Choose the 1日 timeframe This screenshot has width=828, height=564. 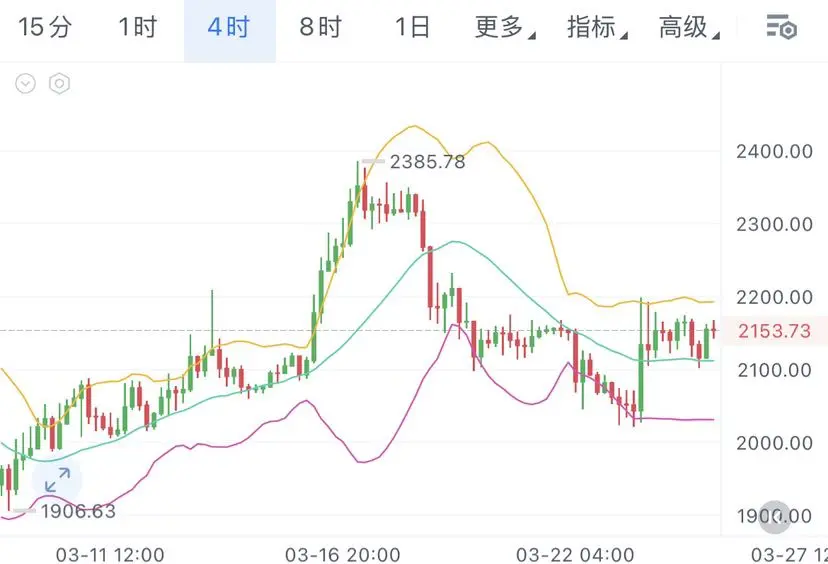pyautogui.click(x=412, y=27)
